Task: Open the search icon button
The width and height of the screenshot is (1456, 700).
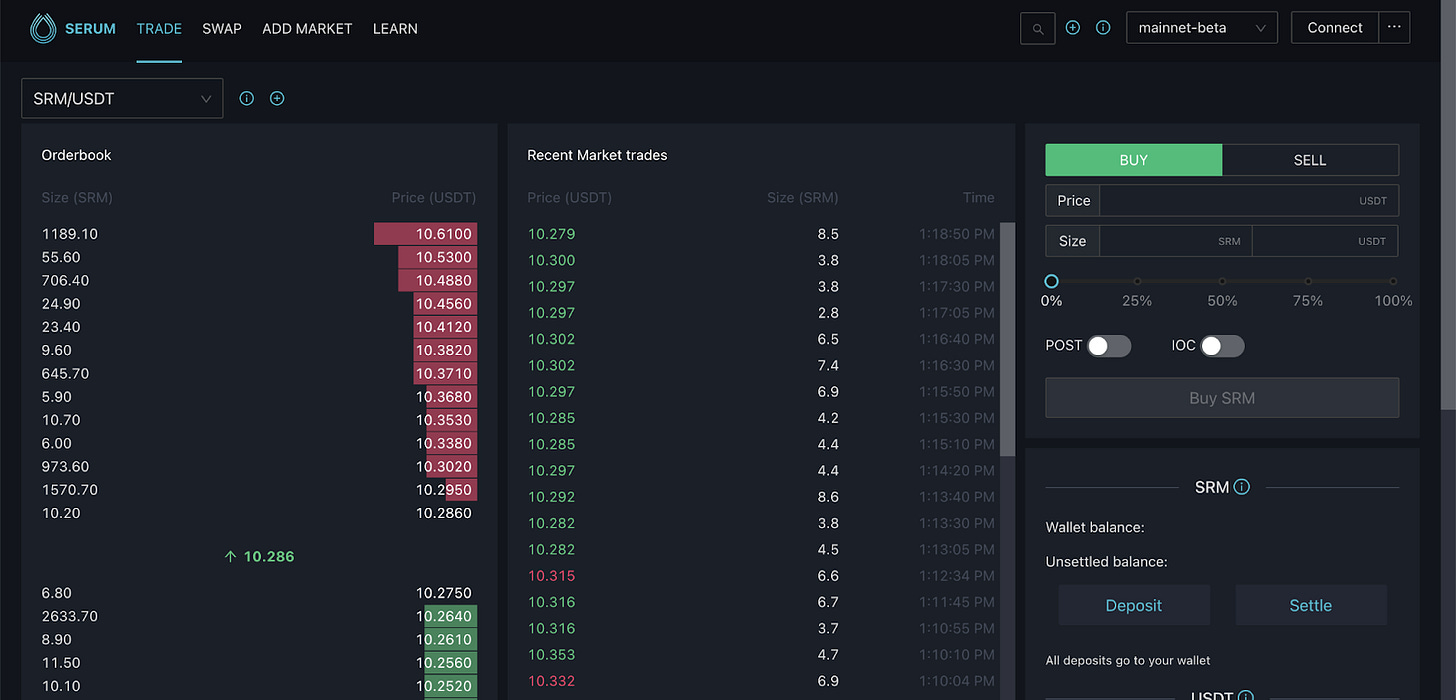Action: 1038,28
